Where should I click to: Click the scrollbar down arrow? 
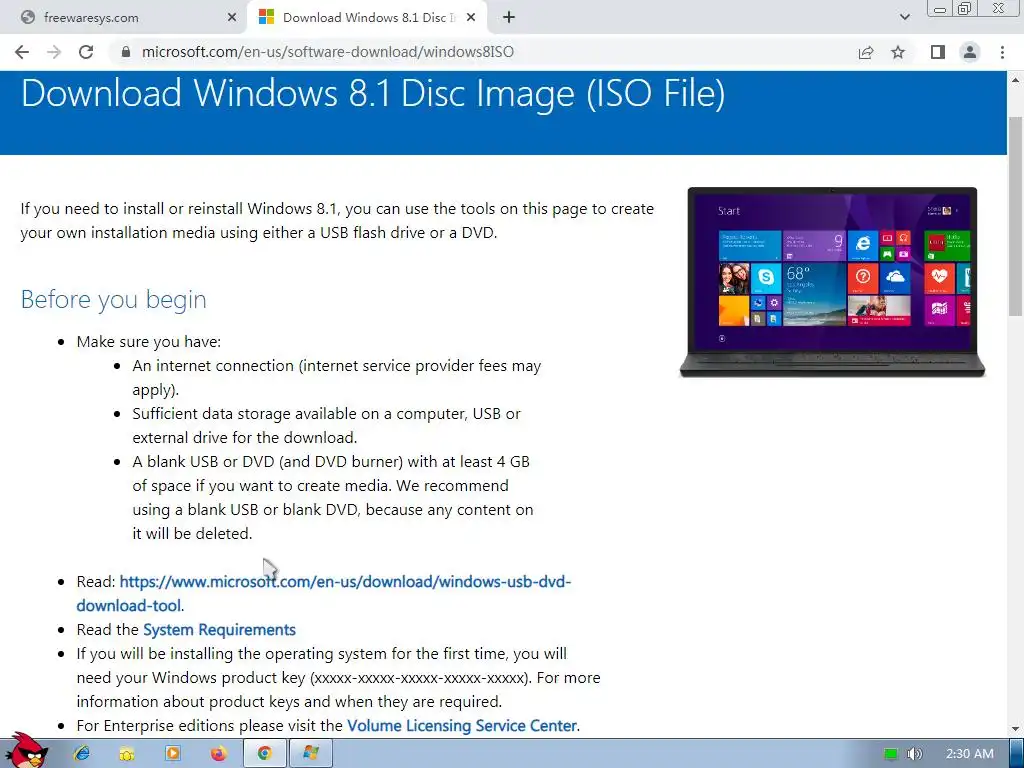tap(1016, 729)
